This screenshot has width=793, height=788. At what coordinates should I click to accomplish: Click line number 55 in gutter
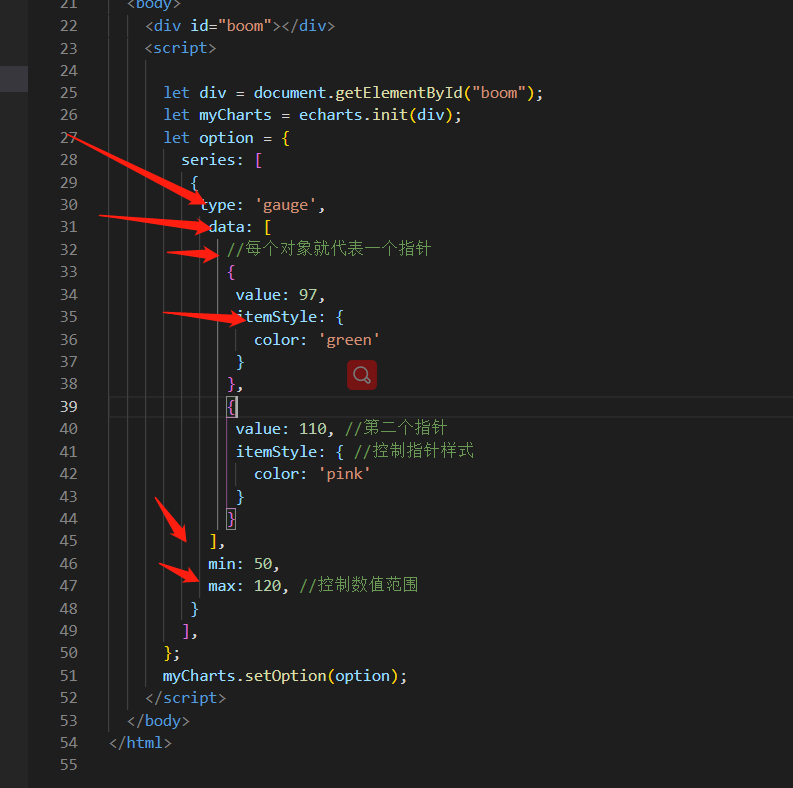click(69, 764)
